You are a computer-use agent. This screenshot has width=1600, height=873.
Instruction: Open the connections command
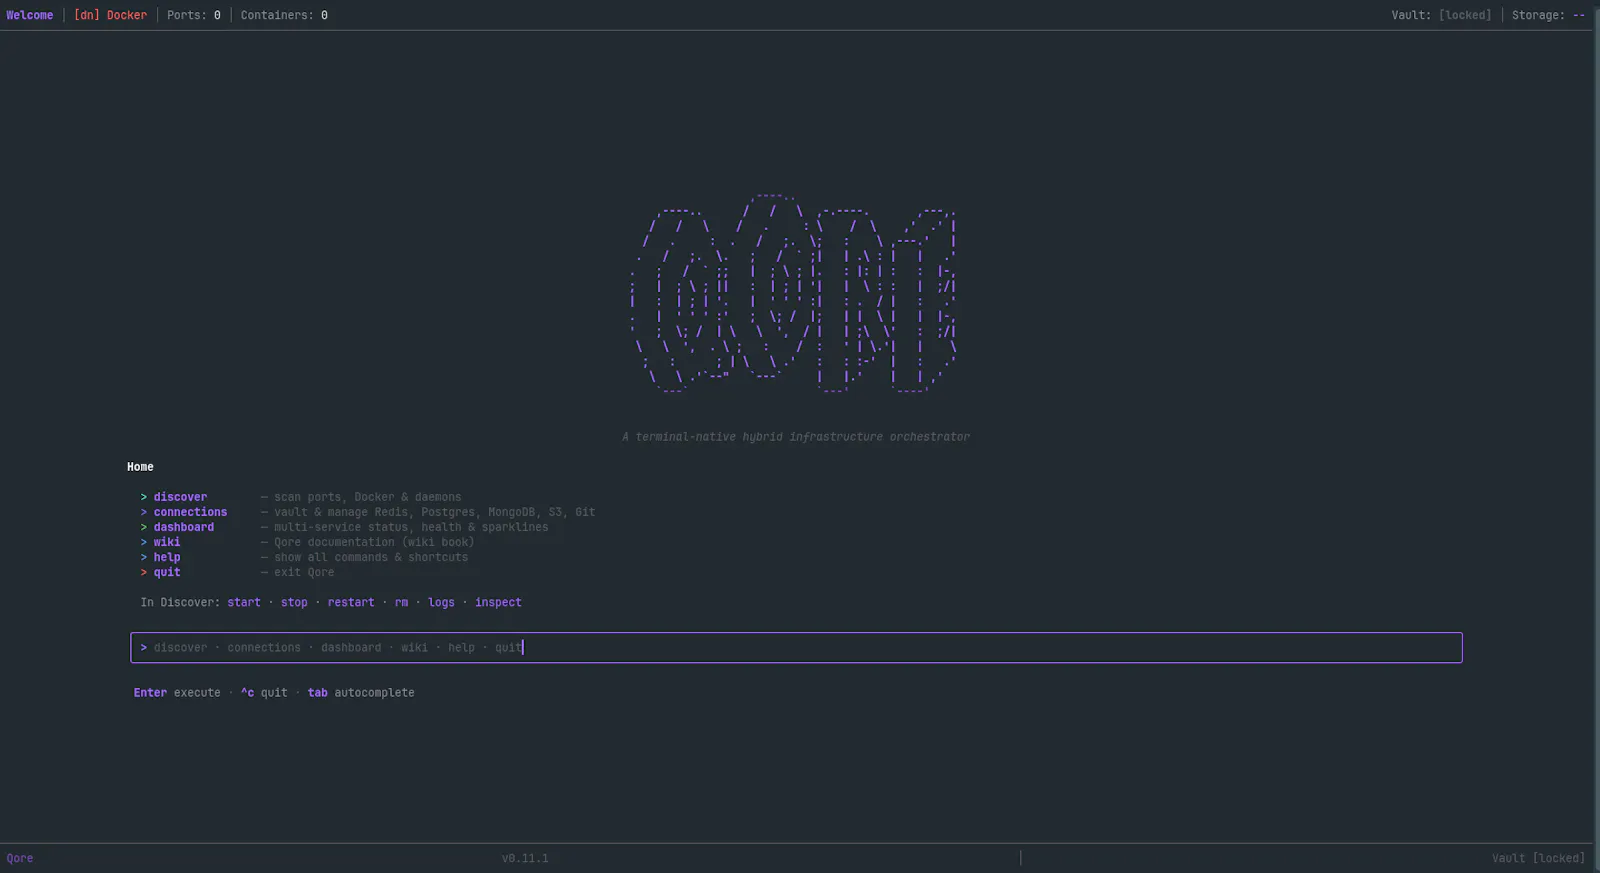[x=190, y=512]
